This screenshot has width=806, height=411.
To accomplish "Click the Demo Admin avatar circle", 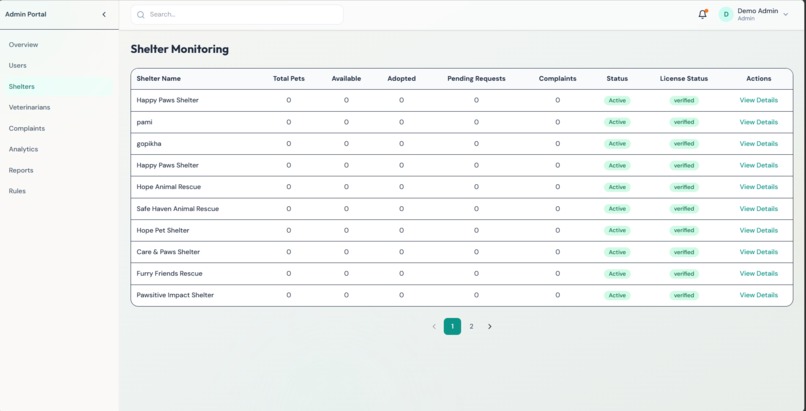I will coord(726,14).
